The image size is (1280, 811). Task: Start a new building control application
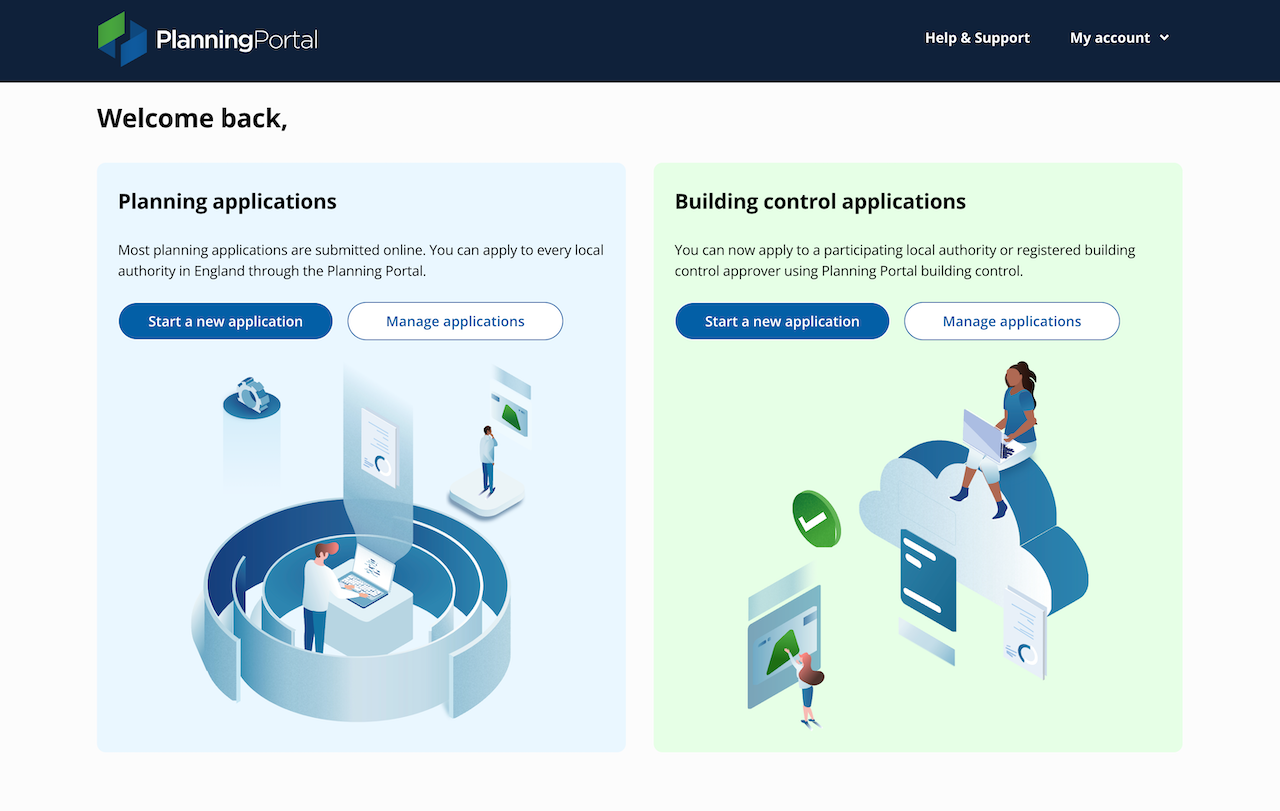point(782,321)
